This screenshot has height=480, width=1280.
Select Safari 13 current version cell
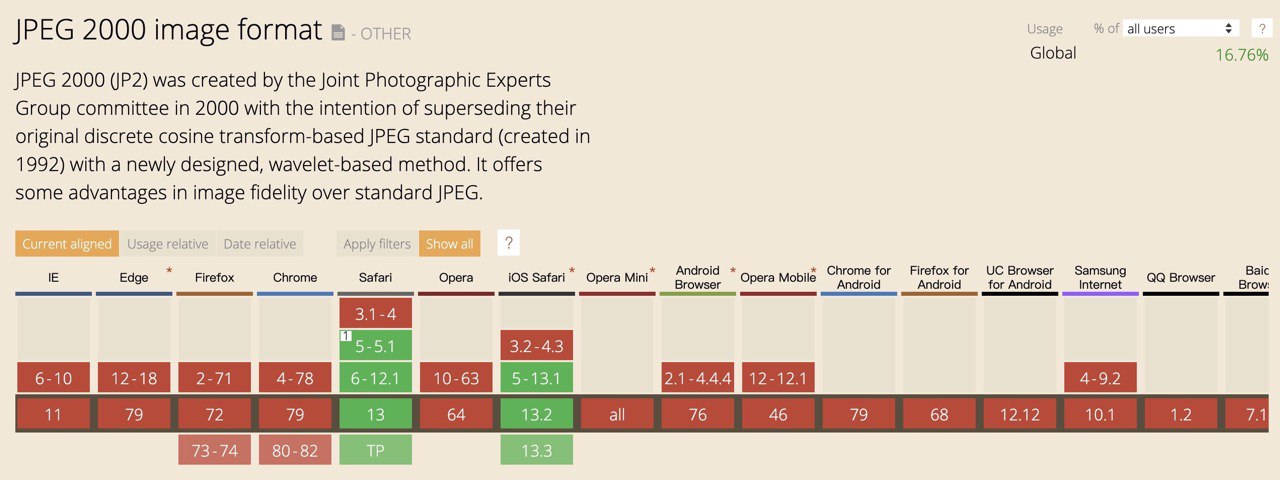click(x=375, y=415)
